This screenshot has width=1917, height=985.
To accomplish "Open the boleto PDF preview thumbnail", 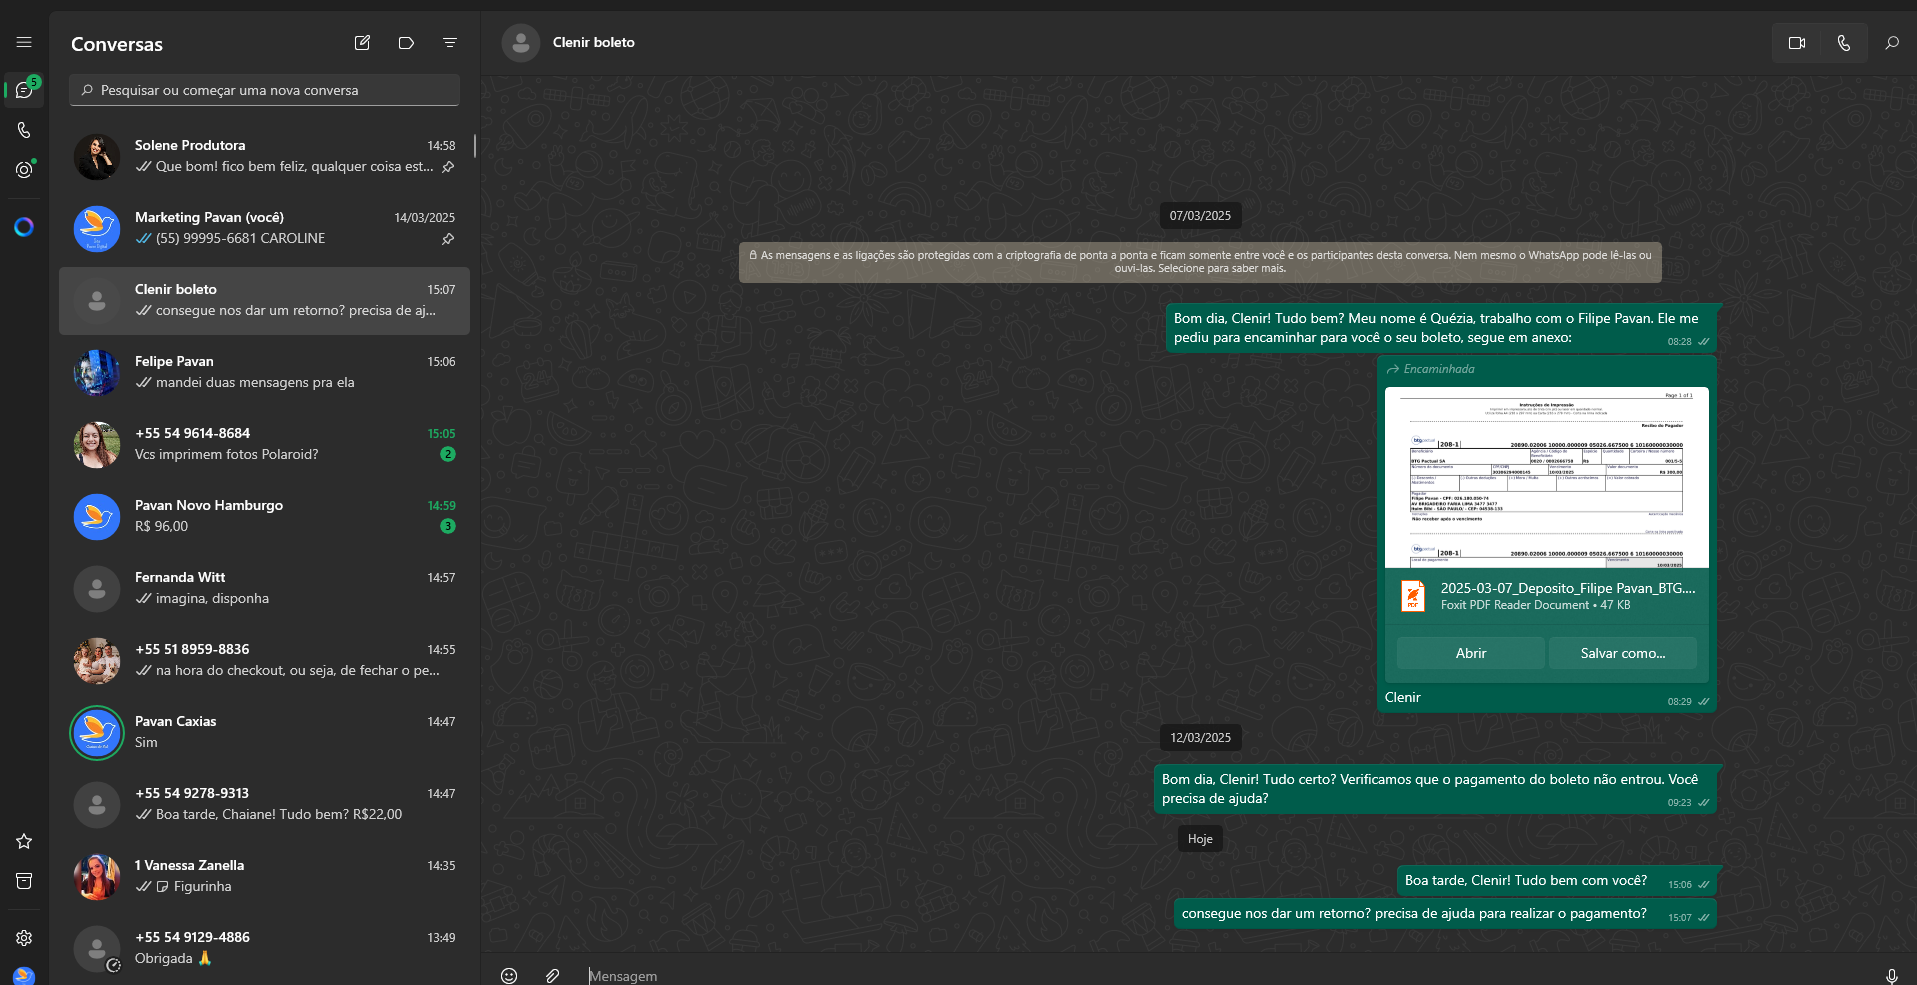I will click(x=1546, y=477).
